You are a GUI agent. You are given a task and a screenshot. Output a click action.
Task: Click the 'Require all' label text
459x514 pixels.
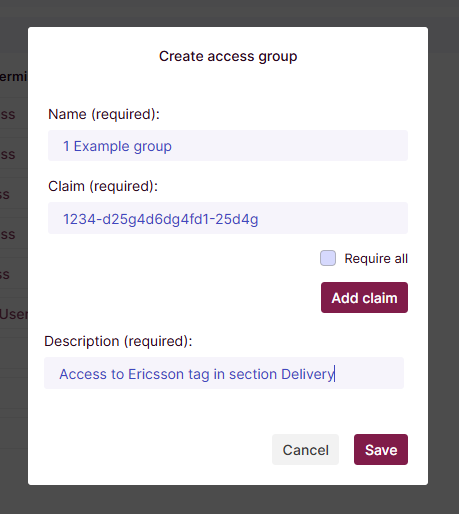coord(376,259)
